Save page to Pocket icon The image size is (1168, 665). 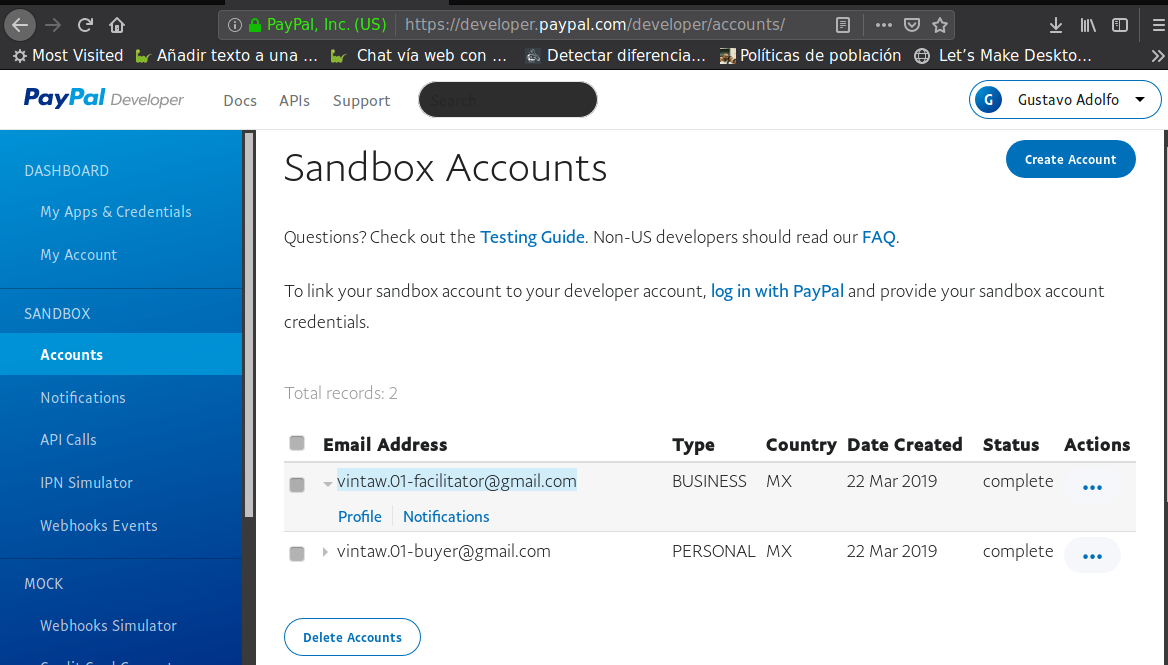pos(912,25)
